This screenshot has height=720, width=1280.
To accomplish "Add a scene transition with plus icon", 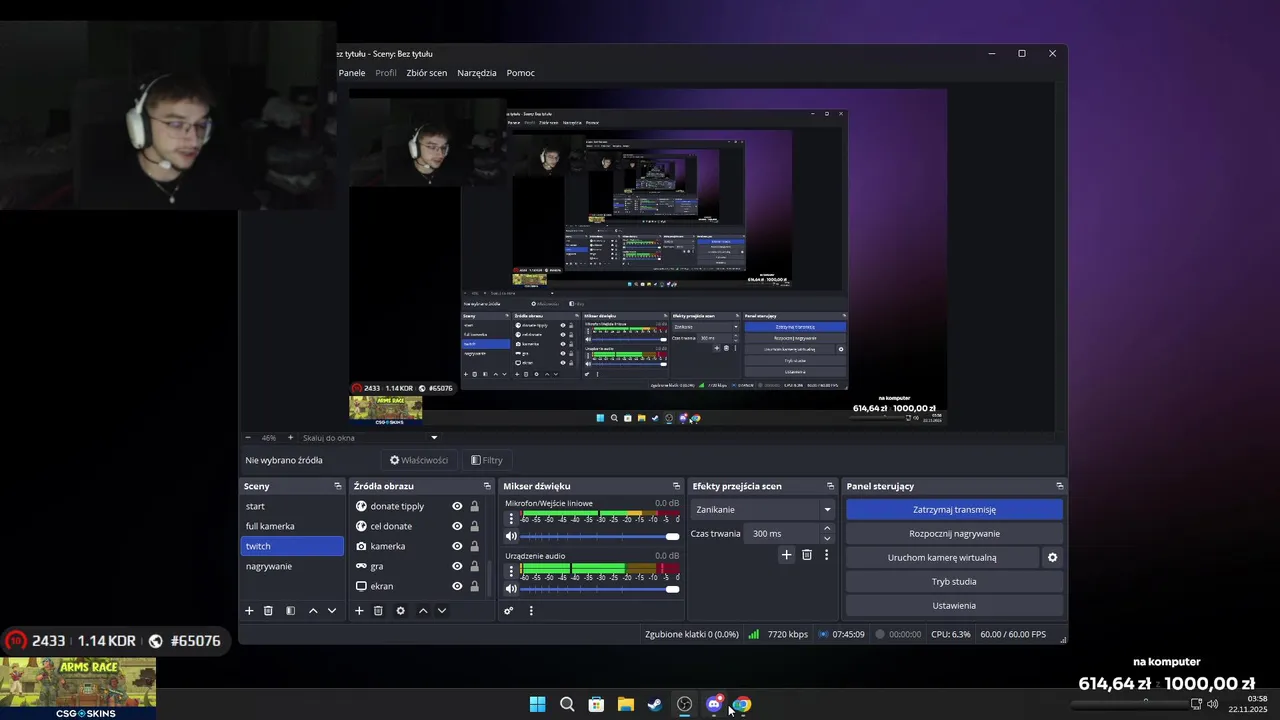I will (x=787, y=555).
